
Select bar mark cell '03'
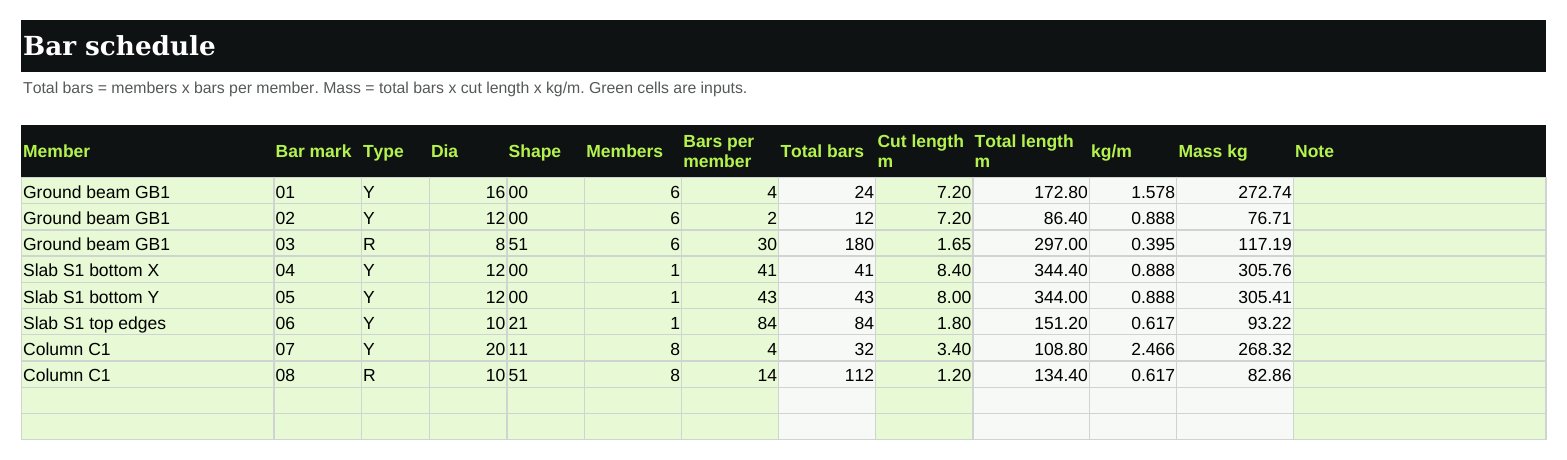click(x=318, y=244)
